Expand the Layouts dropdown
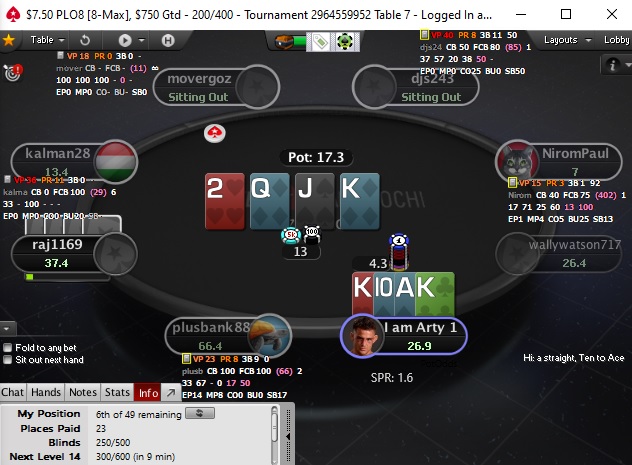The image size is (632, 465). click(567, 40)
